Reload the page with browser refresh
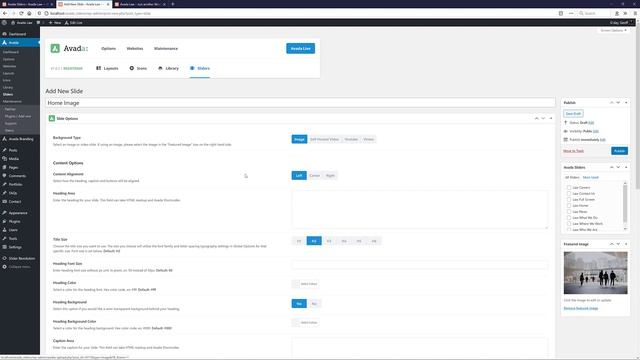Image resolution: width=640 pixels, height=360 pixels. (21, 13)
